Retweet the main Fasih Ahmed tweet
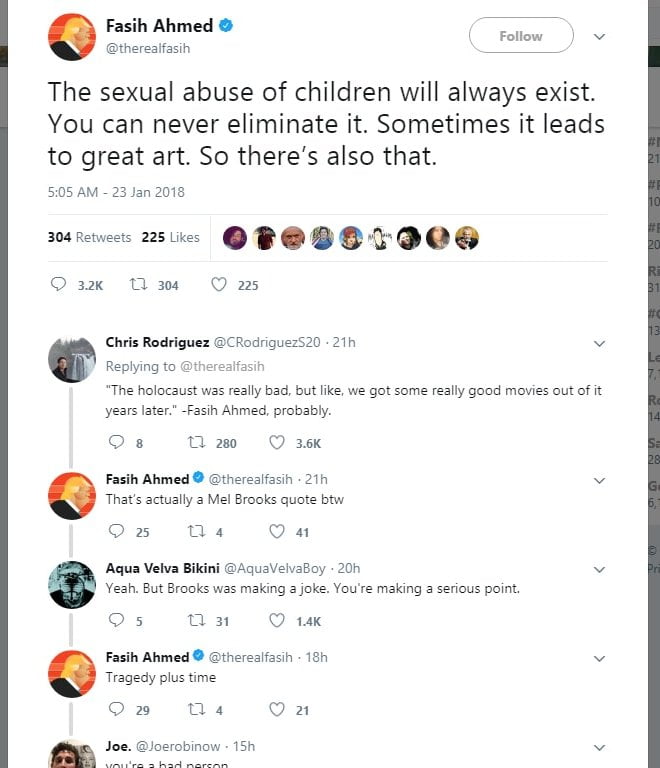Image resolution: width=660 pixels, height=768 pixels. (138, 285)
